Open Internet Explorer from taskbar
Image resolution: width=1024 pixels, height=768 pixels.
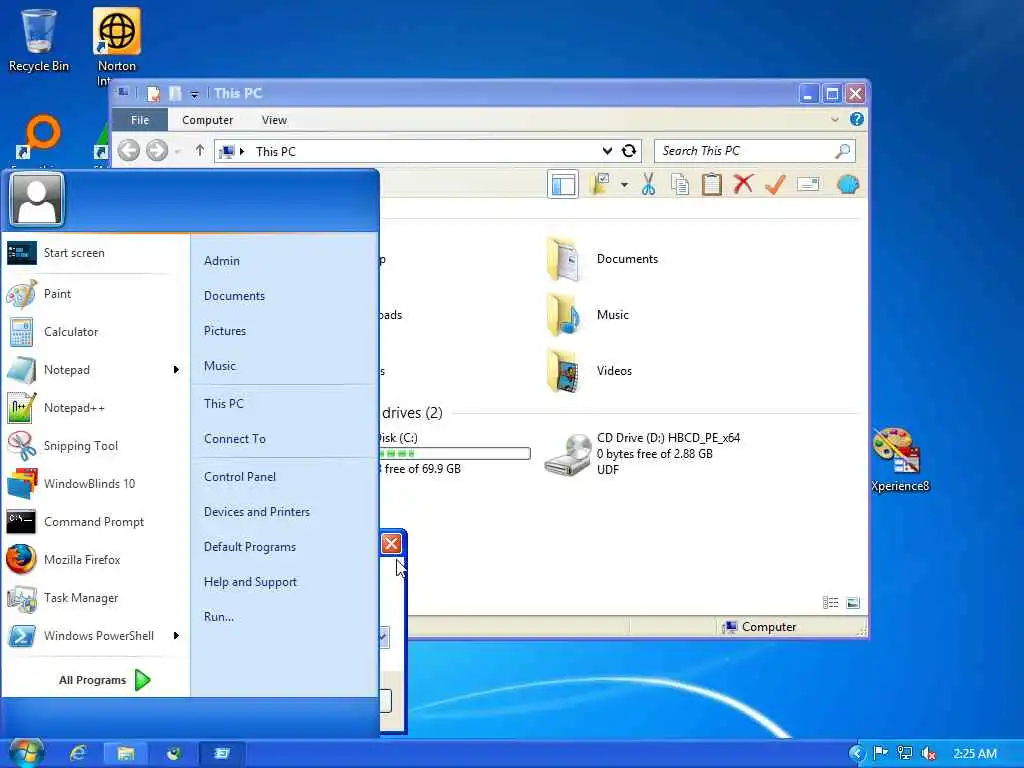coord(78,754)
